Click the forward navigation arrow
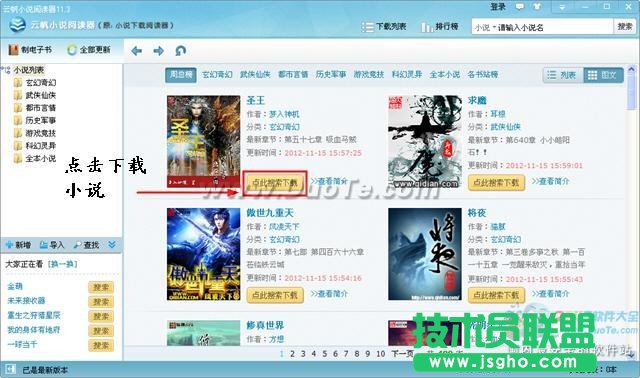Viewport: 640px width, 378px height. coord(158,51)
